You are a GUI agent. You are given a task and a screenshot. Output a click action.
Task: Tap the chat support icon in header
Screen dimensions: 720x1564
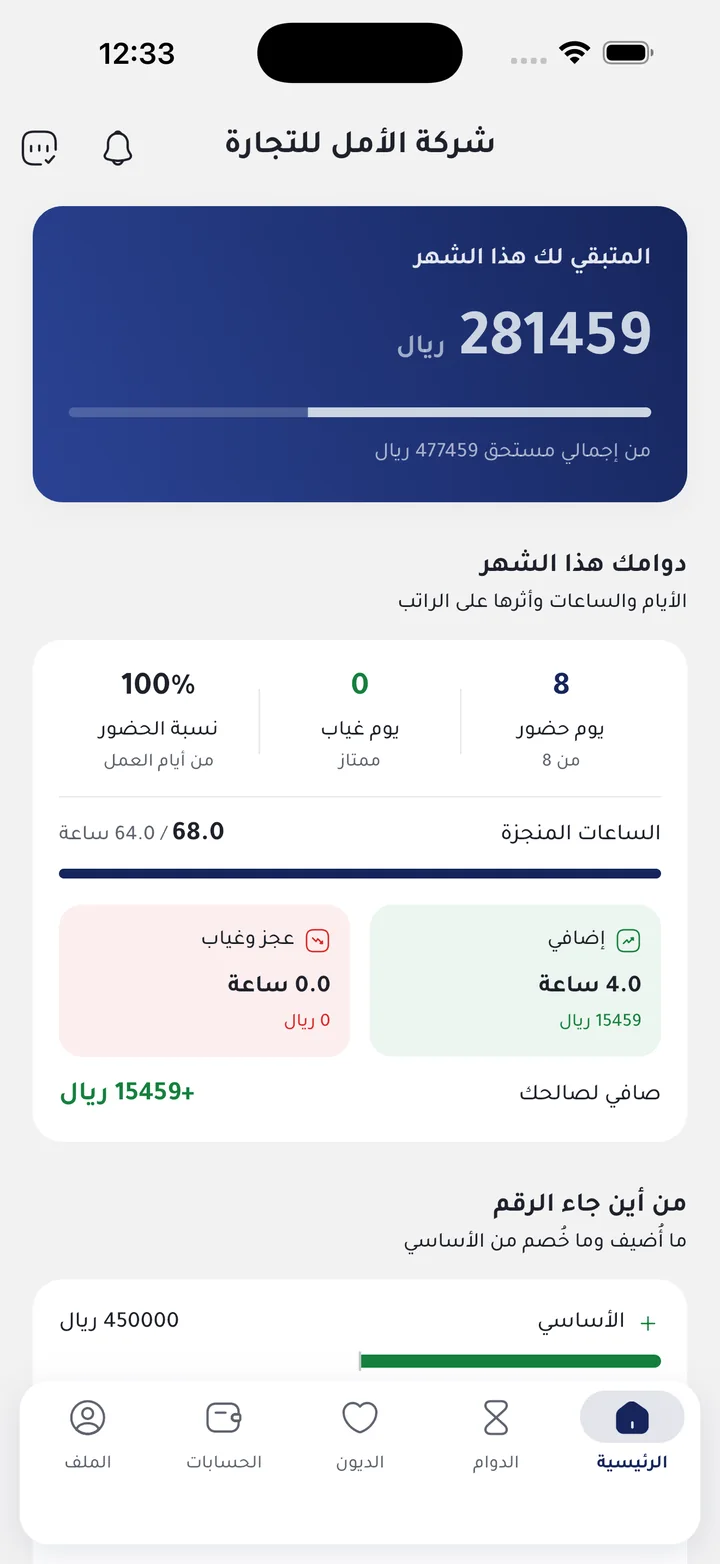point(39,148)
